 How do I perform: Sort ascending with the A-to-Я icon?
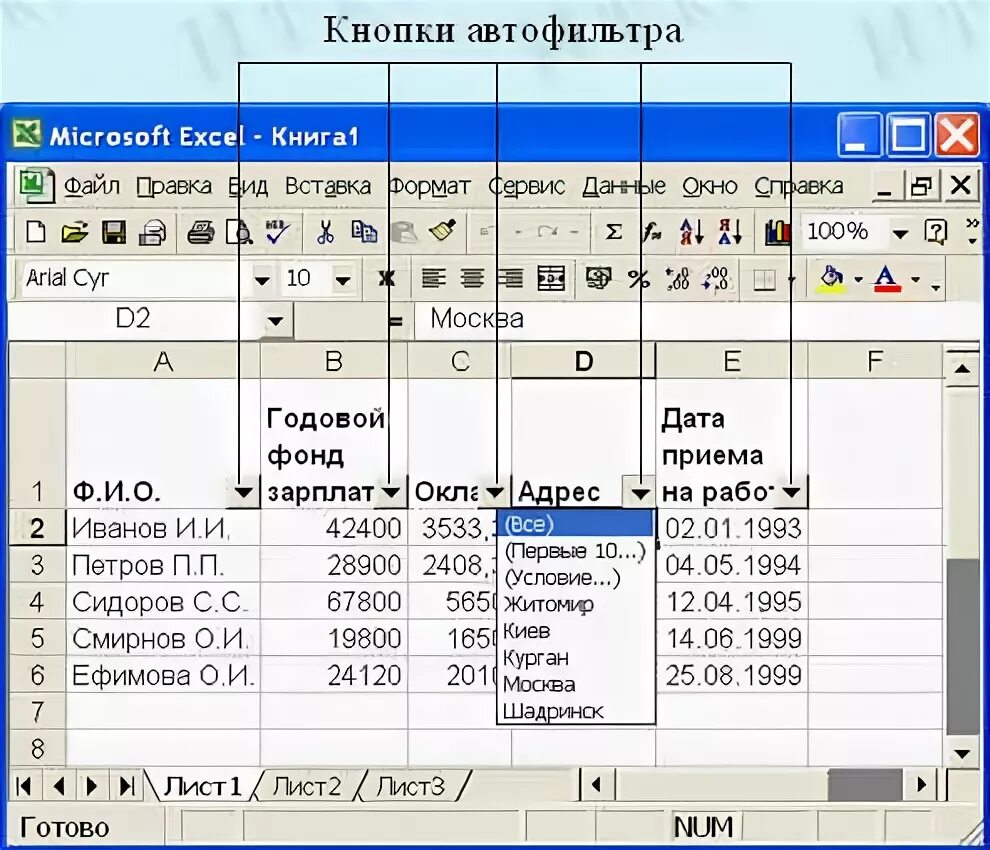click(691, 232)
